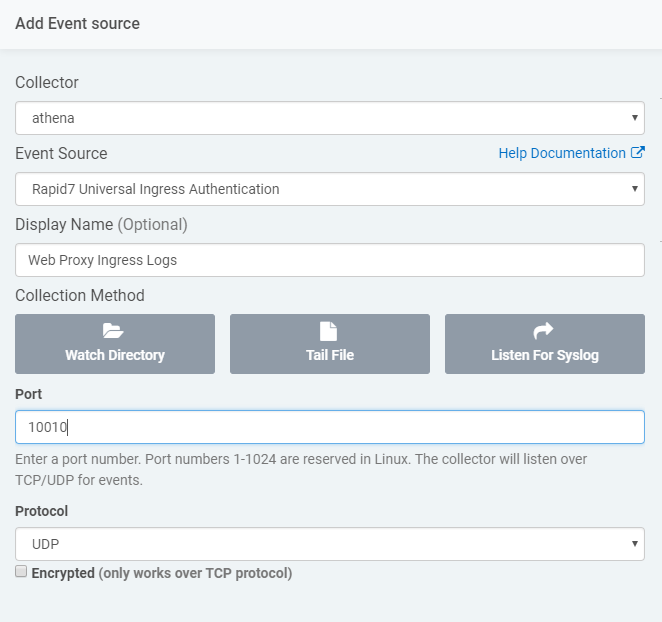Click the port number helper description text
Image resolution: width=662 pixels, height=622 pixels.
[x=300, y=469]
